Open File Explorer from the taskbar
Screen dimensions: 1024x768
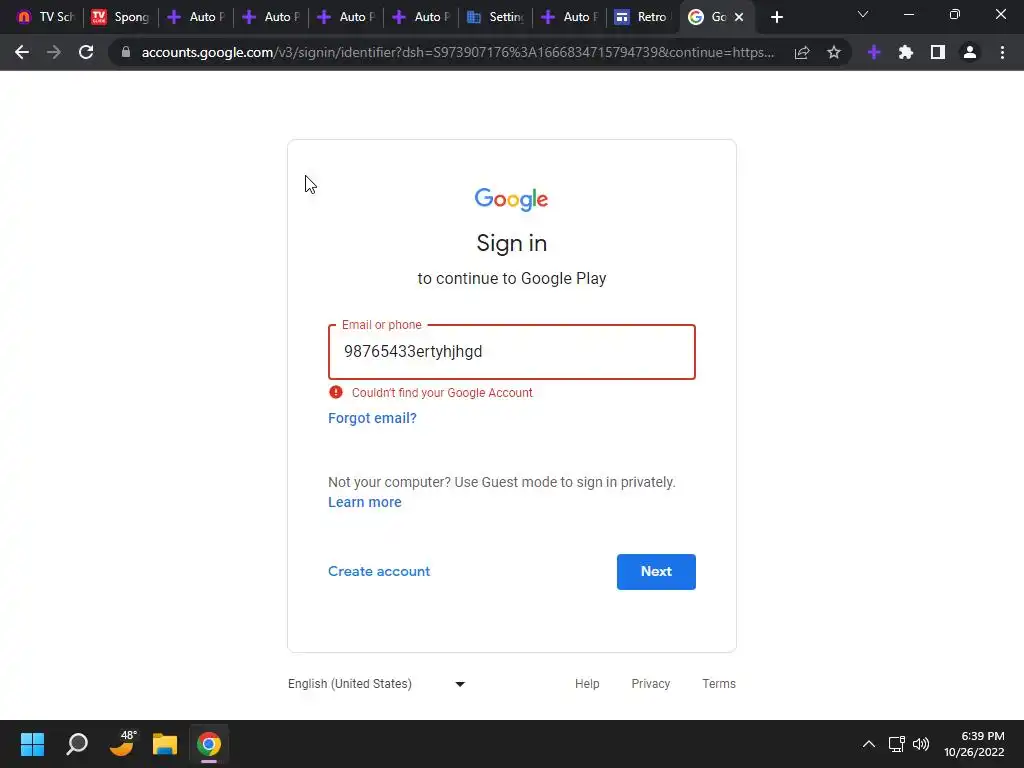(x=165, y=744)
